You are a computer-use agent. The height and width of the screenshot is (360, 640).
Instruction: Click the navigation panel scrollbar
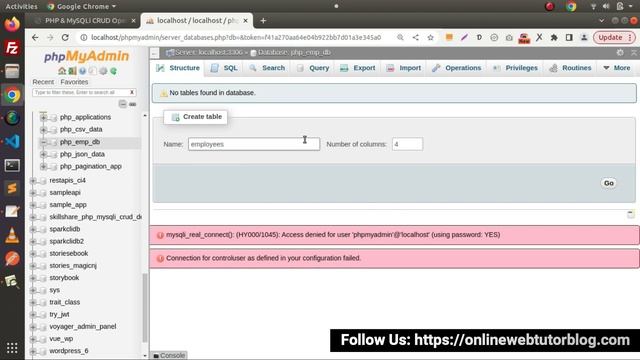pos(144,308)
